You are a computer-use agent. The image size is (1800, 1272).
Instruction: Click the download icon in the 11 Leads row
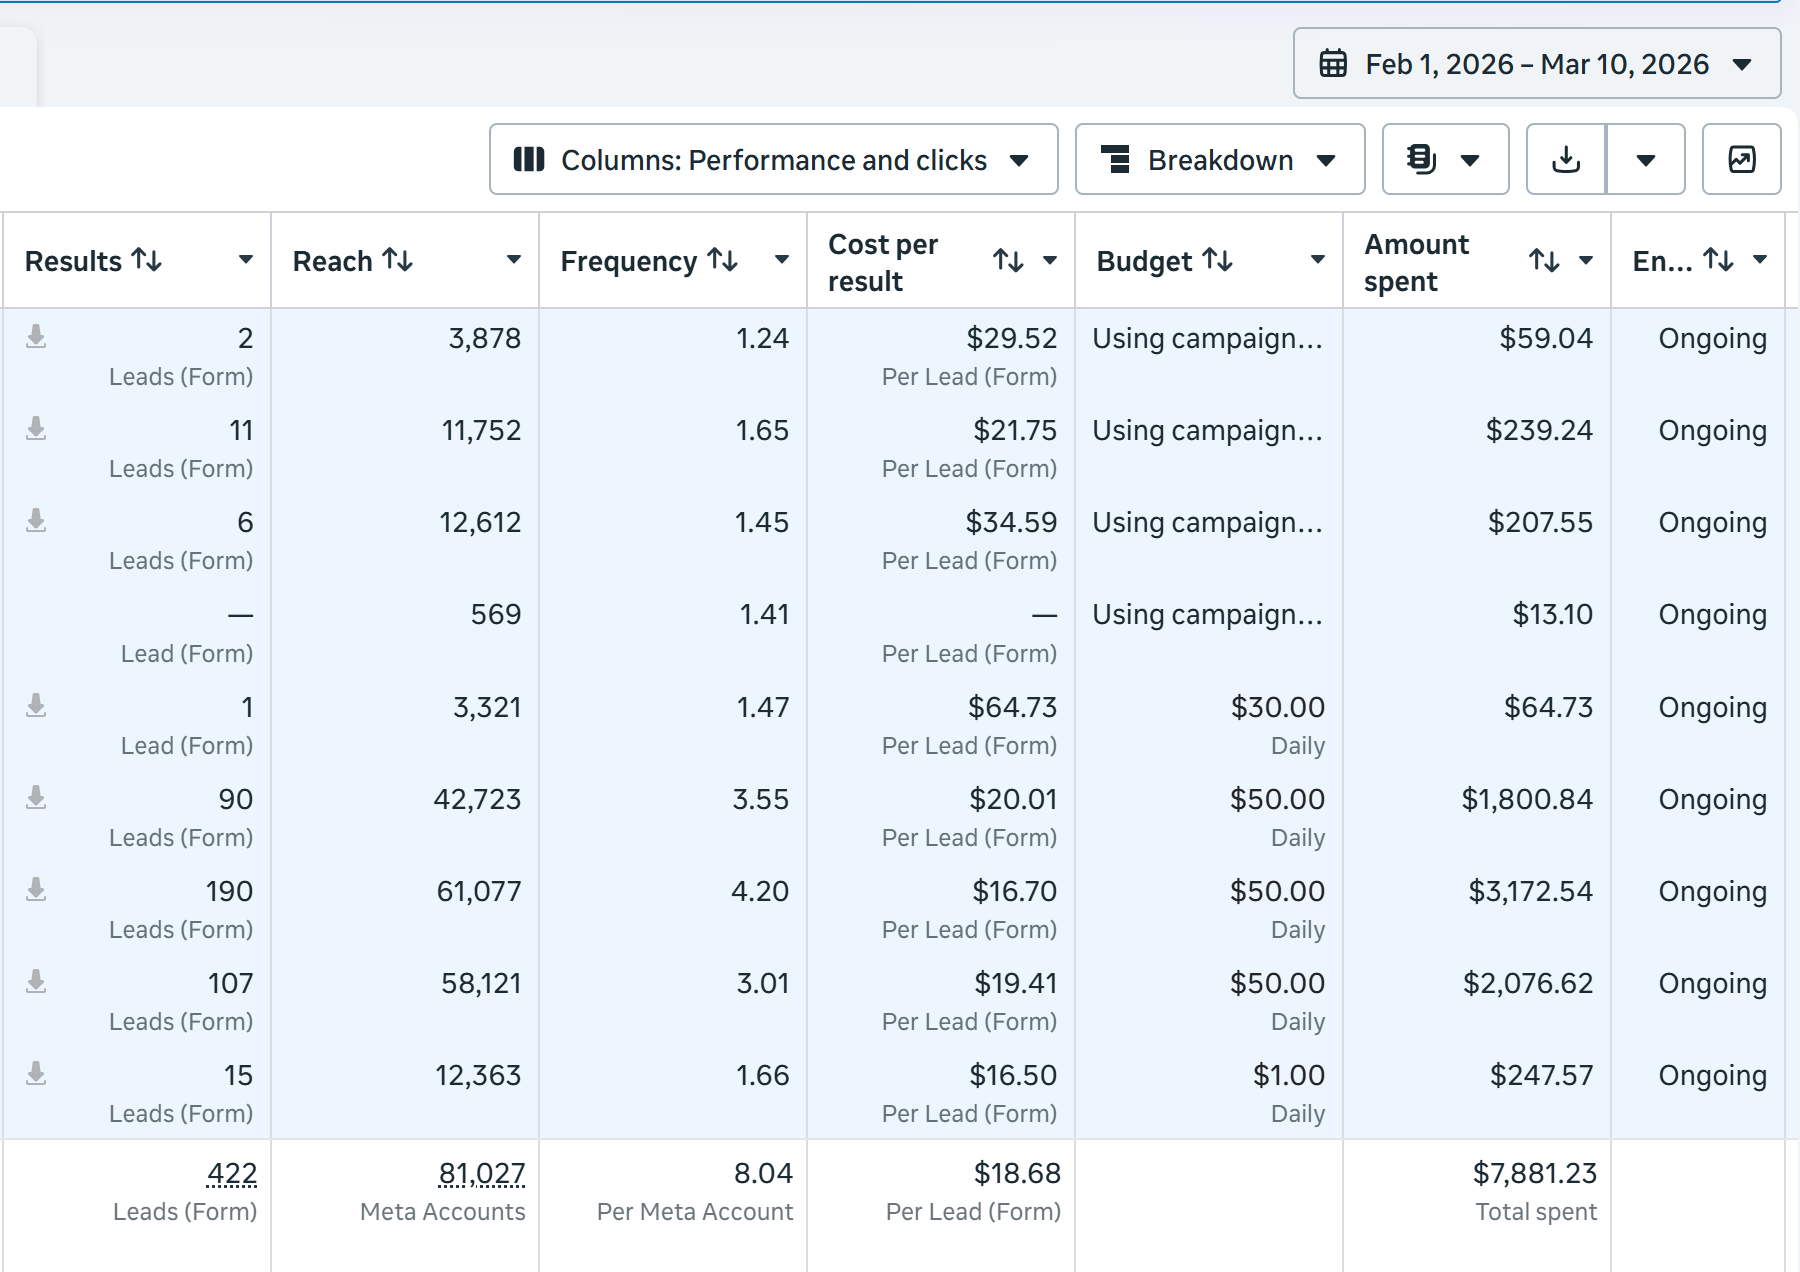pyautogui.click(x=36, y=428)
